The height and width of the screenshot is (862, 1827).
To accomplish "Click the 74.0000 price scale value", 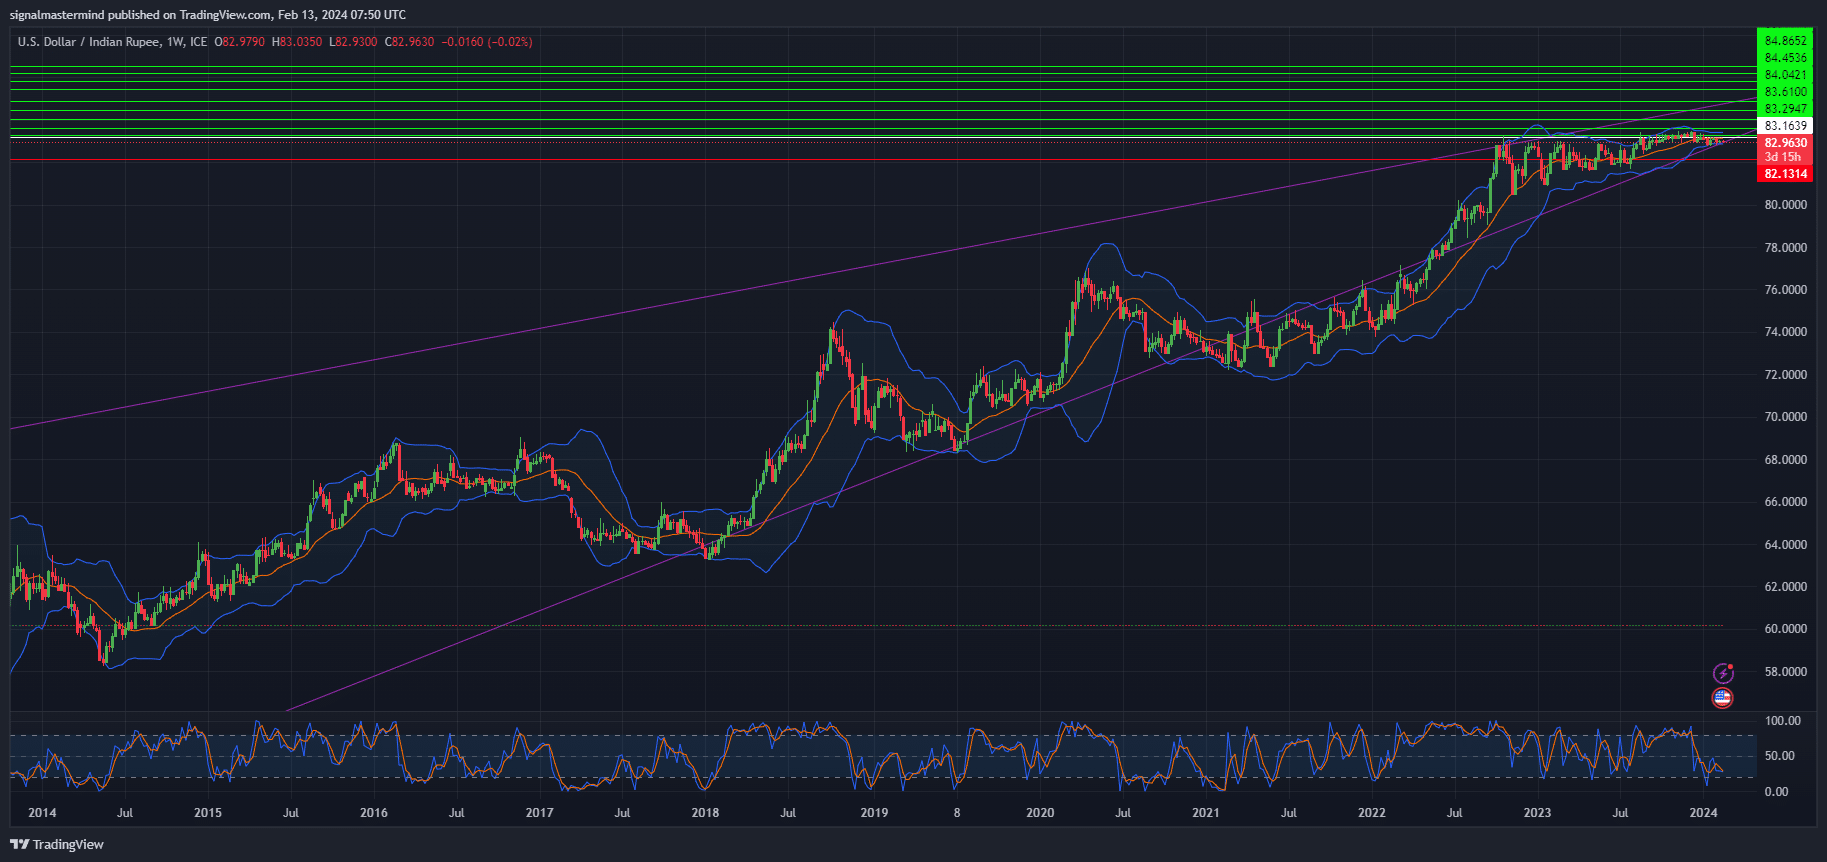I will click(x=1785, y=332).
